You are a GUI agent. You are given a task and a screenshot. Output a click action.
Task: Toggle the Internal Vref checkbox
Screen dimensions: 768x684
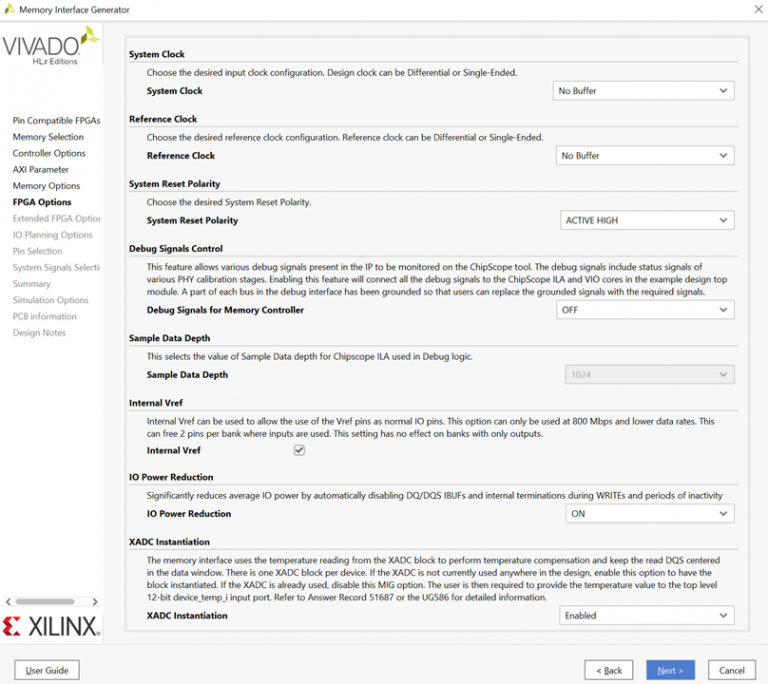(x=299, y=451)
